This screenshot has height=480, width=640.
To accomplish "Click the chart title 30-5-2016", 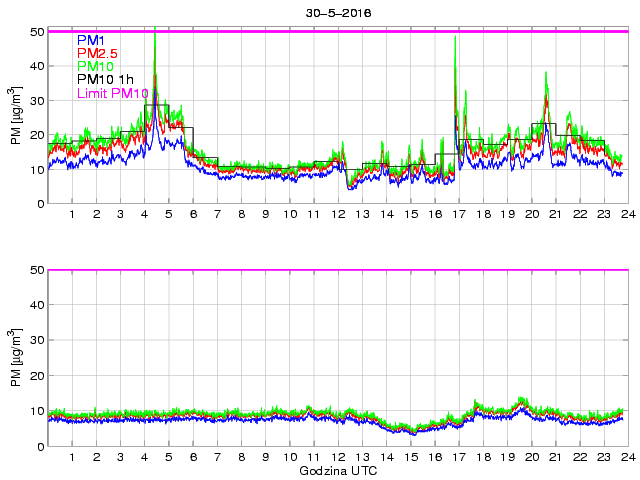I will click(338, 13).
